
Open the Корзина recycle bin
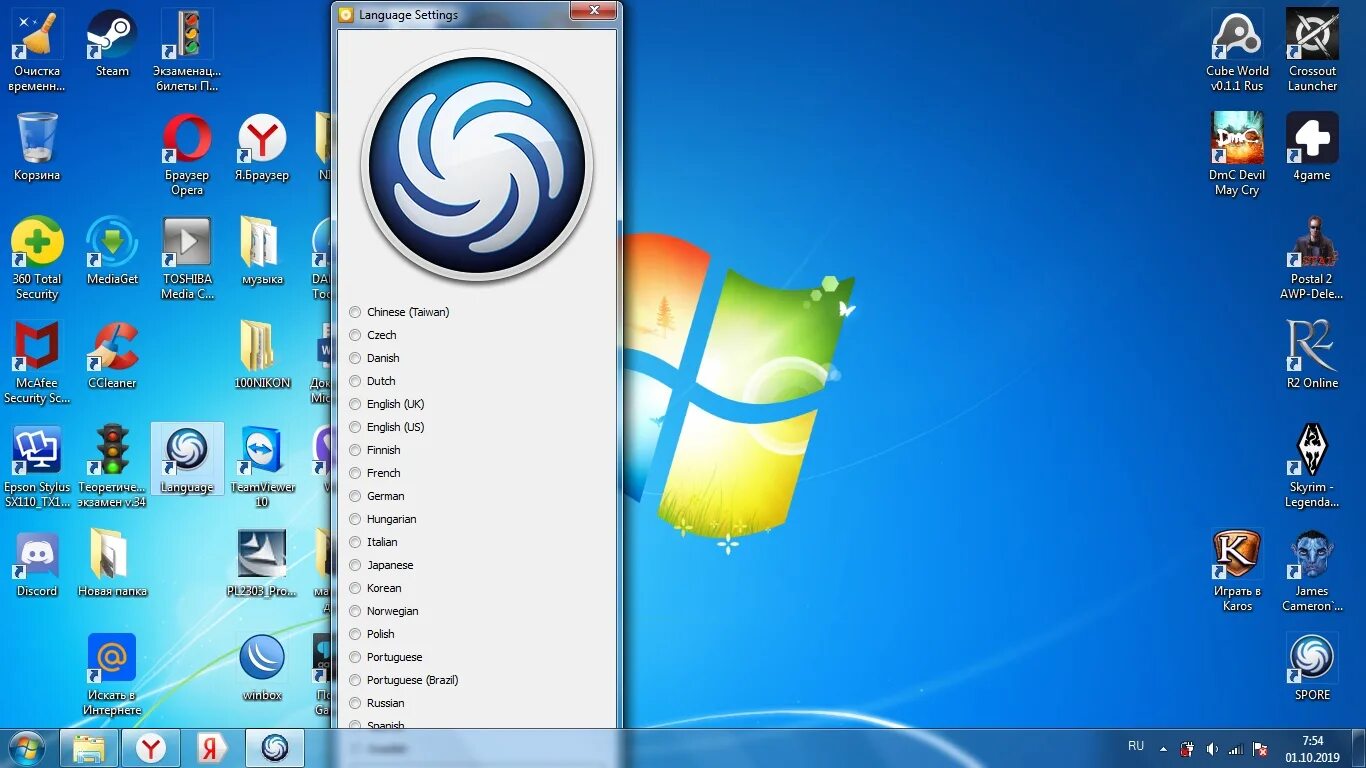(37, 147)
